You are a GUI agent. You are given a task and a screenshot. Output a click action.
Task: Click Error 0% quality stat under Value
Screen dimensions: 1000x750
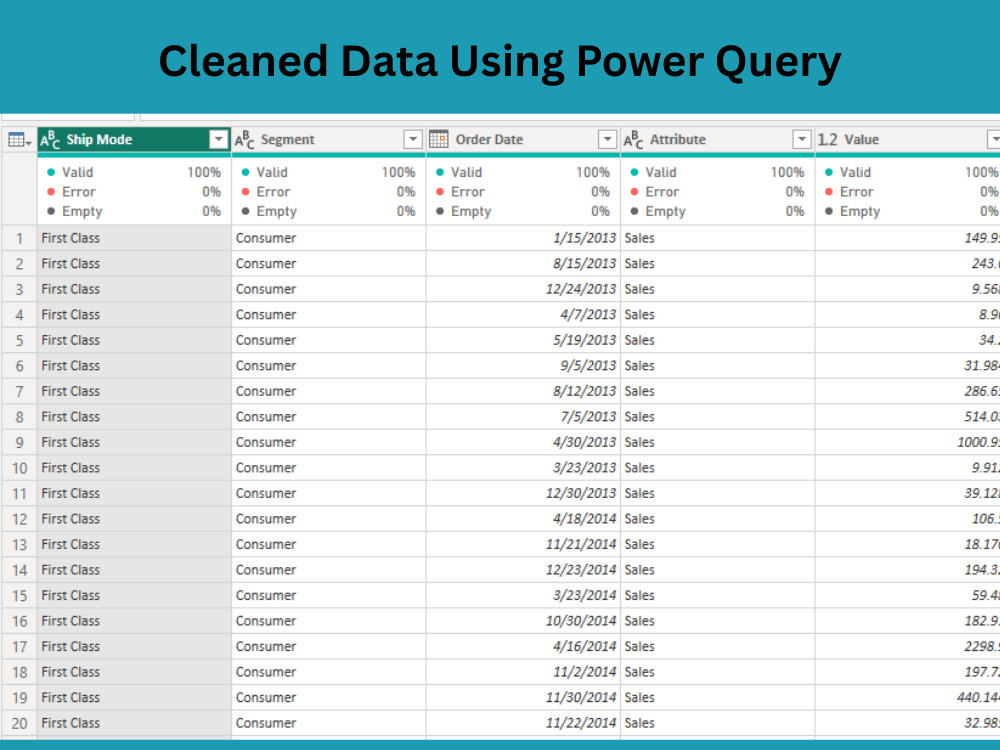pos(911,191)
